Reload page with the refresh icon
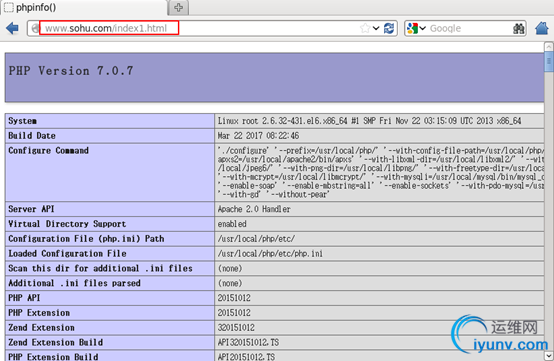Image resolution: width=554 pixels, height=361 pixels. [389, 28]
